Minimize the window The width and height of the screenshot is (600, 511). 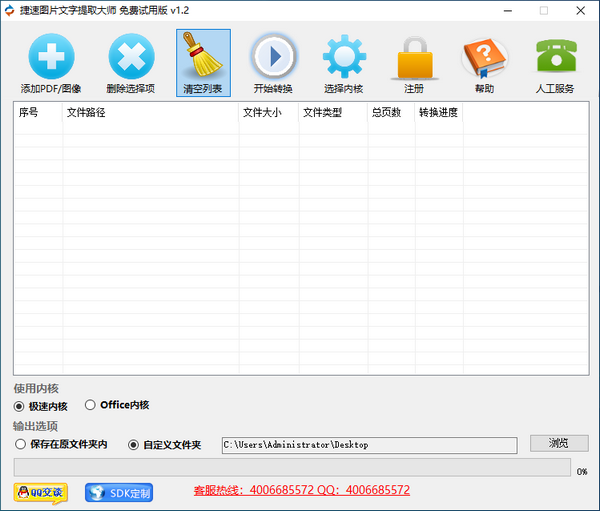coord(508,11)
